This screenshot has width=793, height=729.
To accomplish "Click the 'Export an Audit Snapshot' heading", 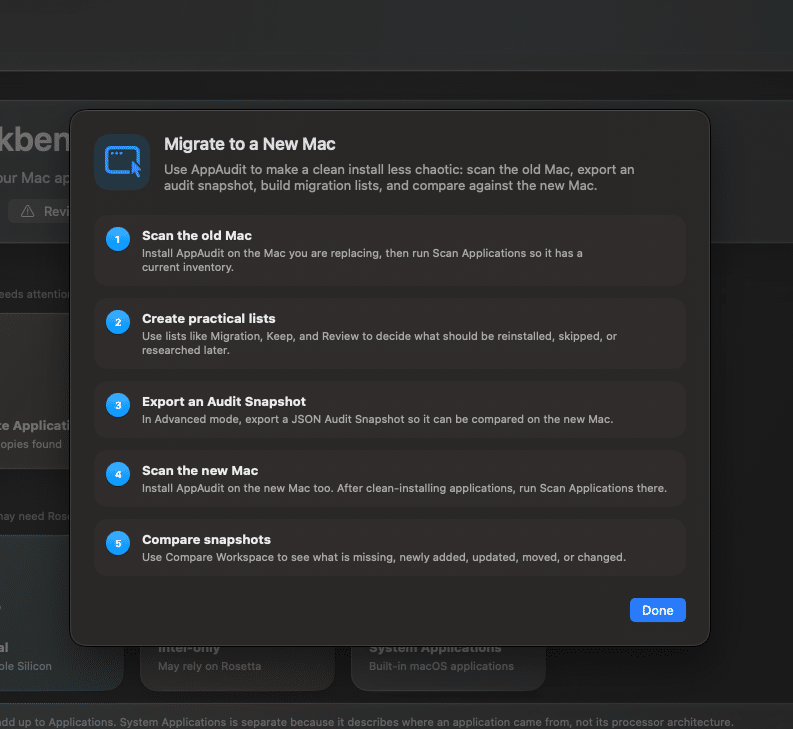I will click(x=224, y=402).
